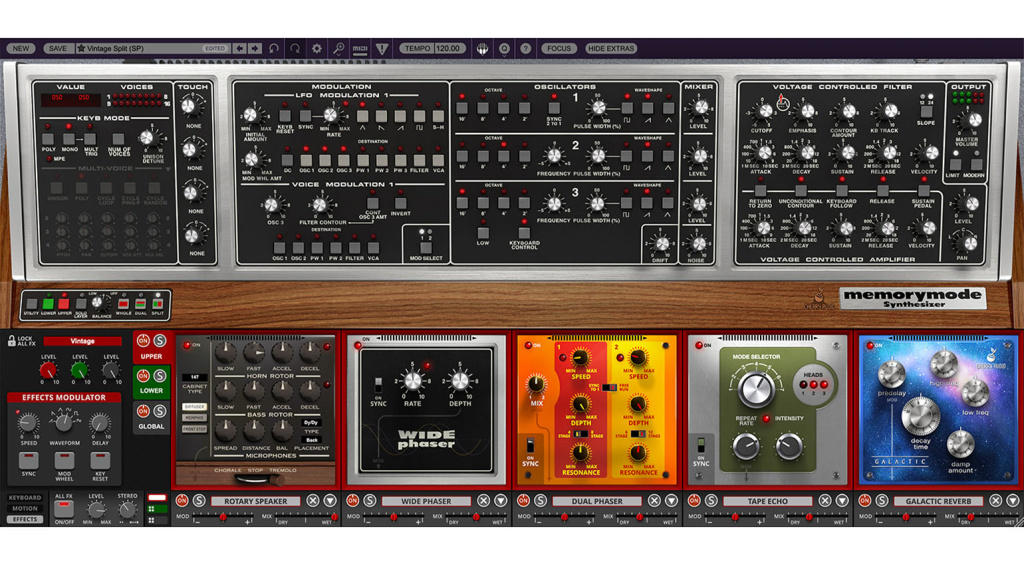Image resolution: width=1024 pixels, height=565 pixels.
Task: Toggle the Dual Phaser slot ON button
Action: coord(524,501)
